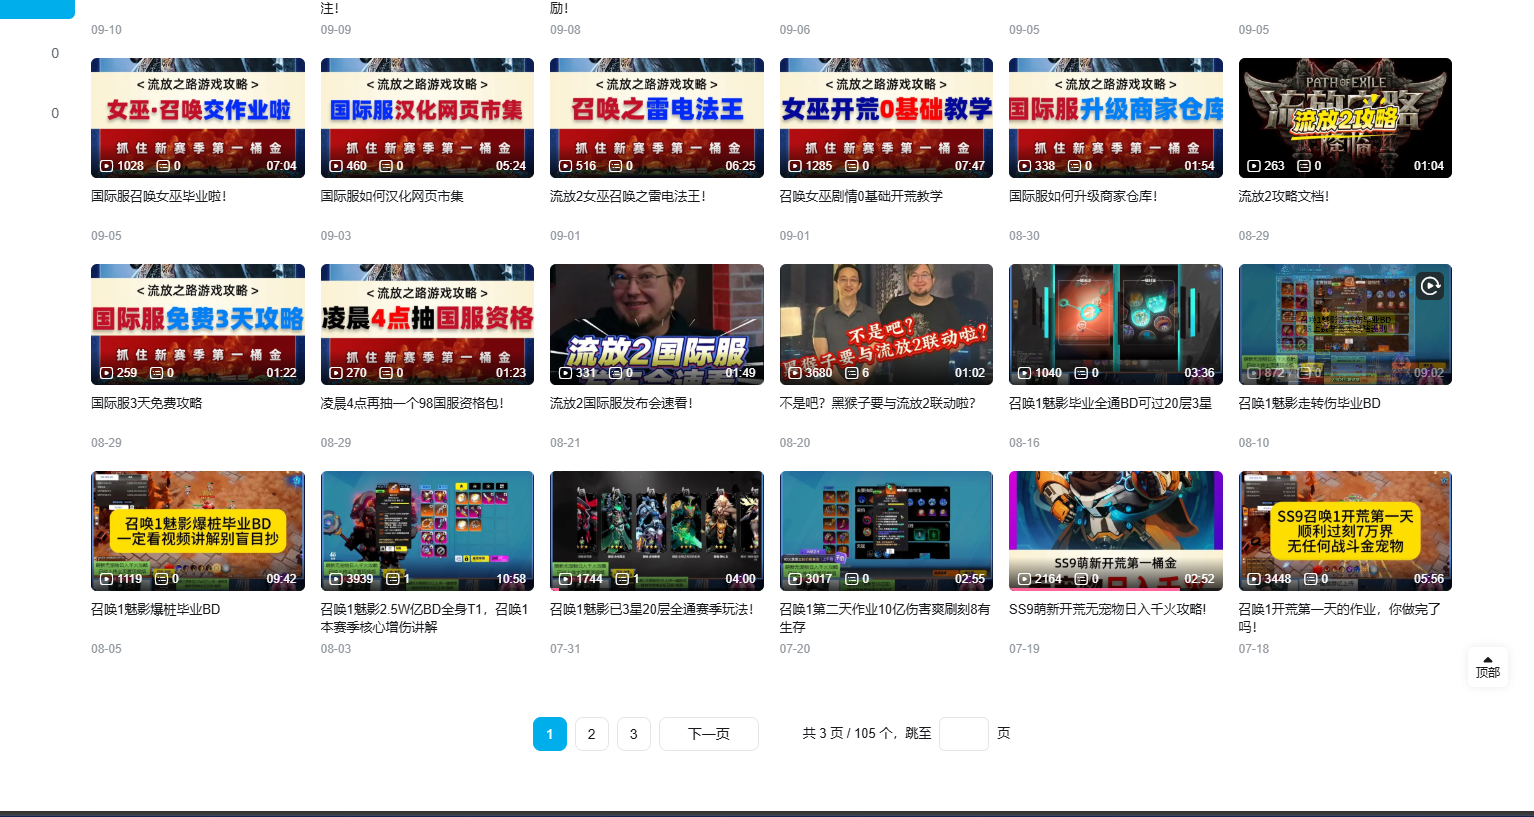Focus the 跳至 page number input
The height and width of the screenshot is (817, 1534).
pos(964,734)
